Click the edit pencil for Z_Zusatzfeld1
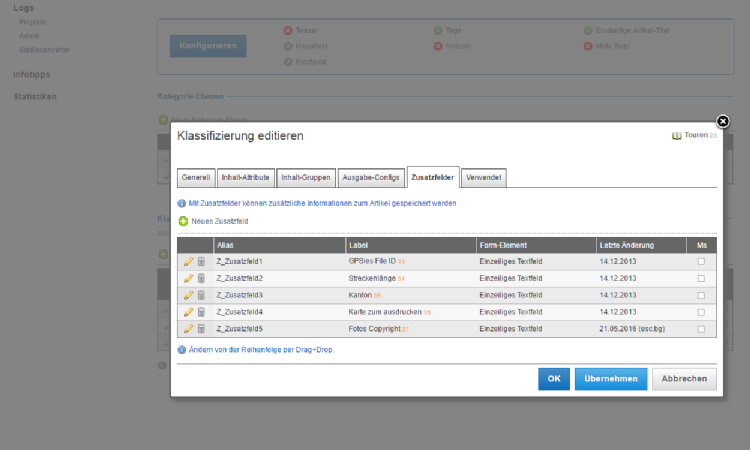 tap(188, 261)
